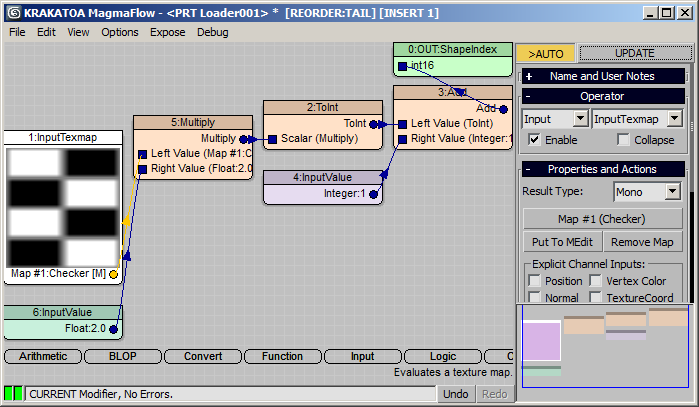Click the ToInt output socket of node 2
Image resolution: width=699 pixels, height=407 pixels.
(374, 124)
